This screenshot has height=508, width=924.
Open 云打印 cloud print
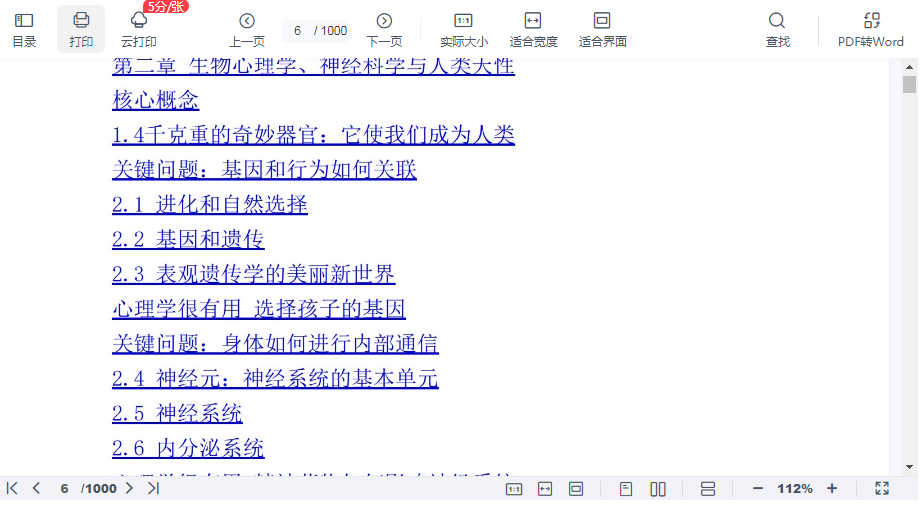[139, 29]
